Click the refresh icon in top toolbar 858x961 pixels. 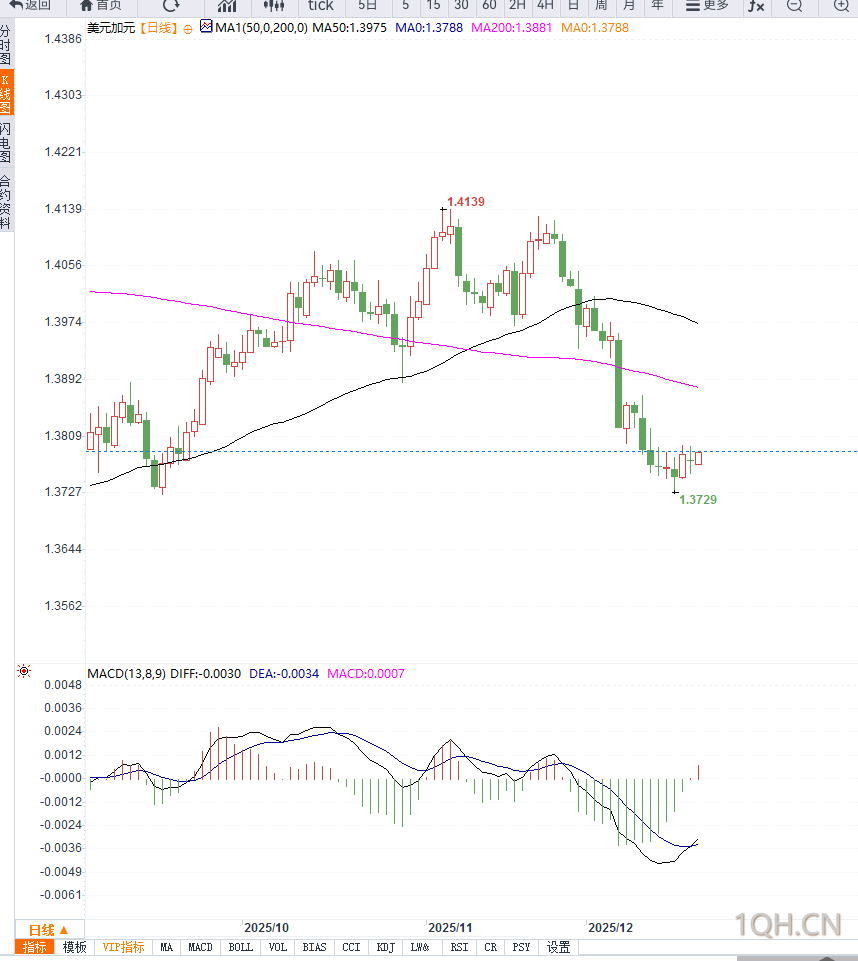click(x=172, y=5)
